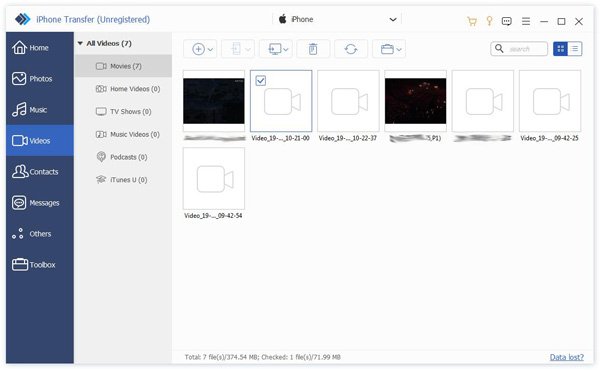Click the iPhone Transfer app logo

click(x=23, y=19)
